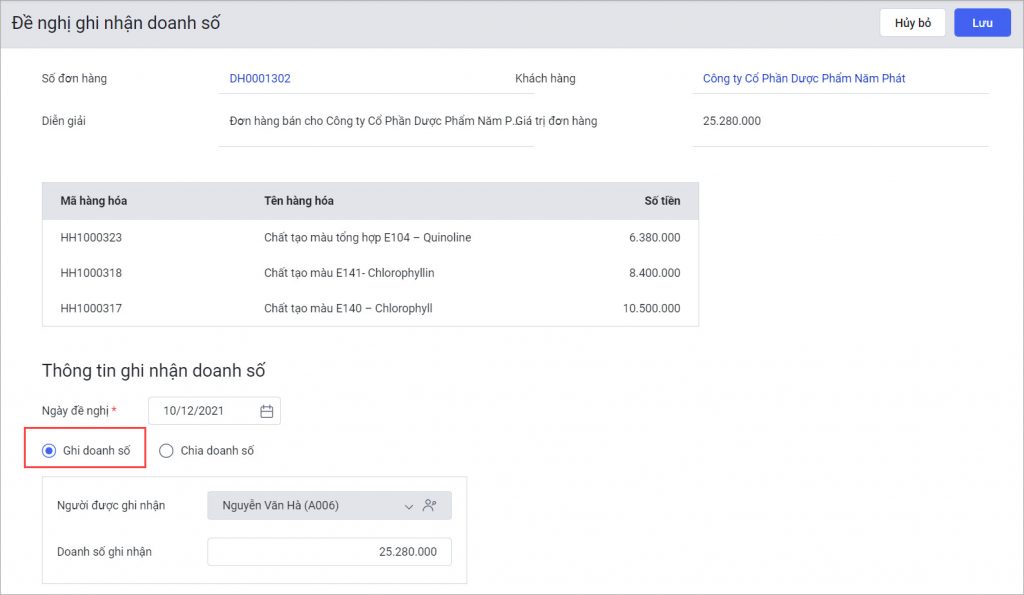Expand the Người được ghi nhận dropdown arrow
1024x595 pixels.
[x=408, y=506]
